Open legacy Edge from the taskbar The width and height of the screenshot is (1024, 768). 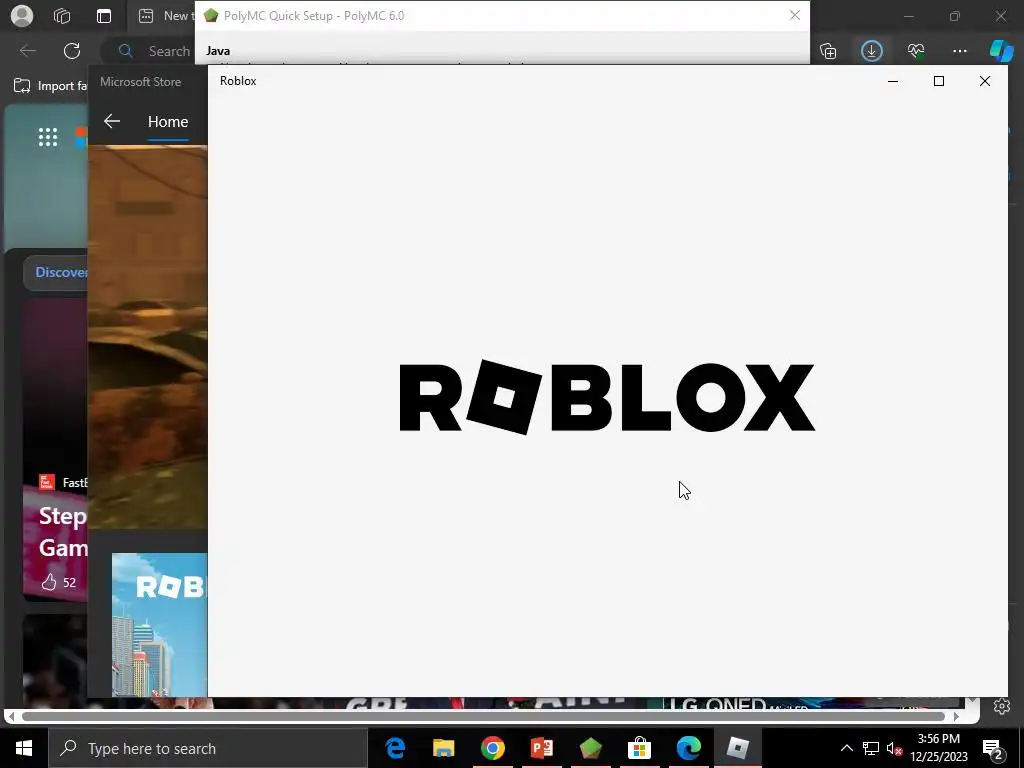coord(395,748)
